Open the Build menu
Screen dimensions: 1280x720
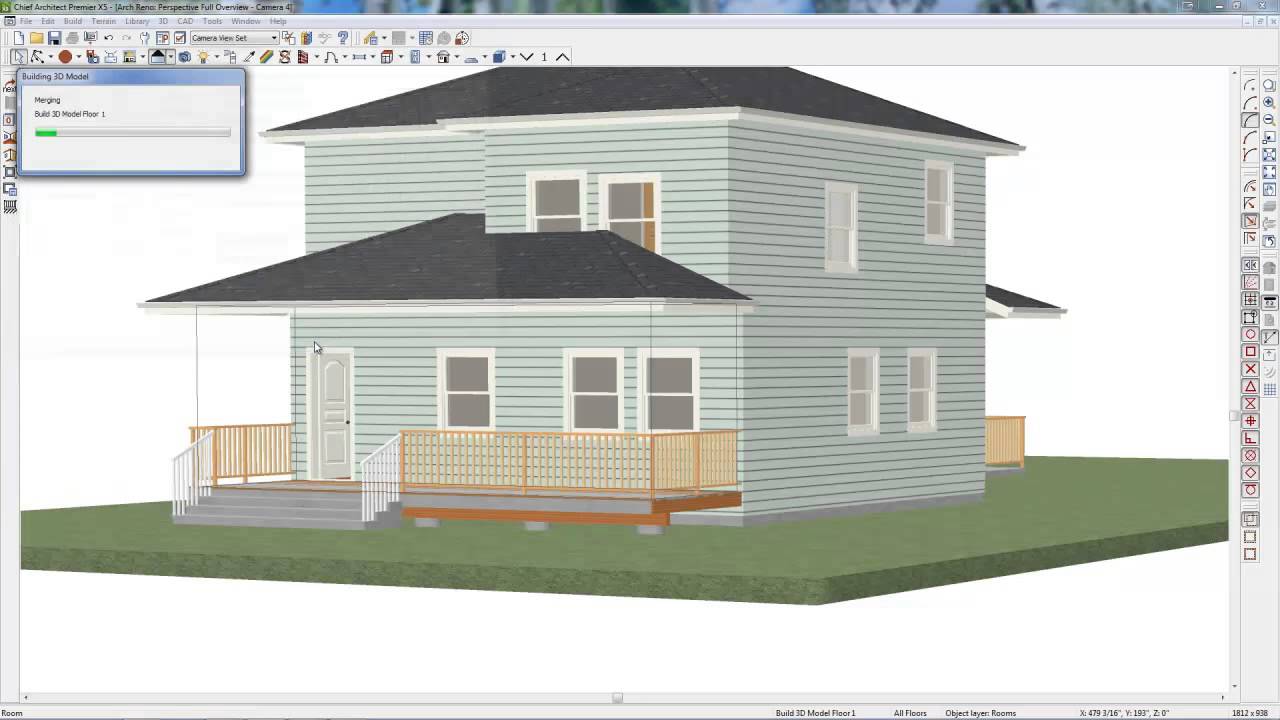(73, 21)
